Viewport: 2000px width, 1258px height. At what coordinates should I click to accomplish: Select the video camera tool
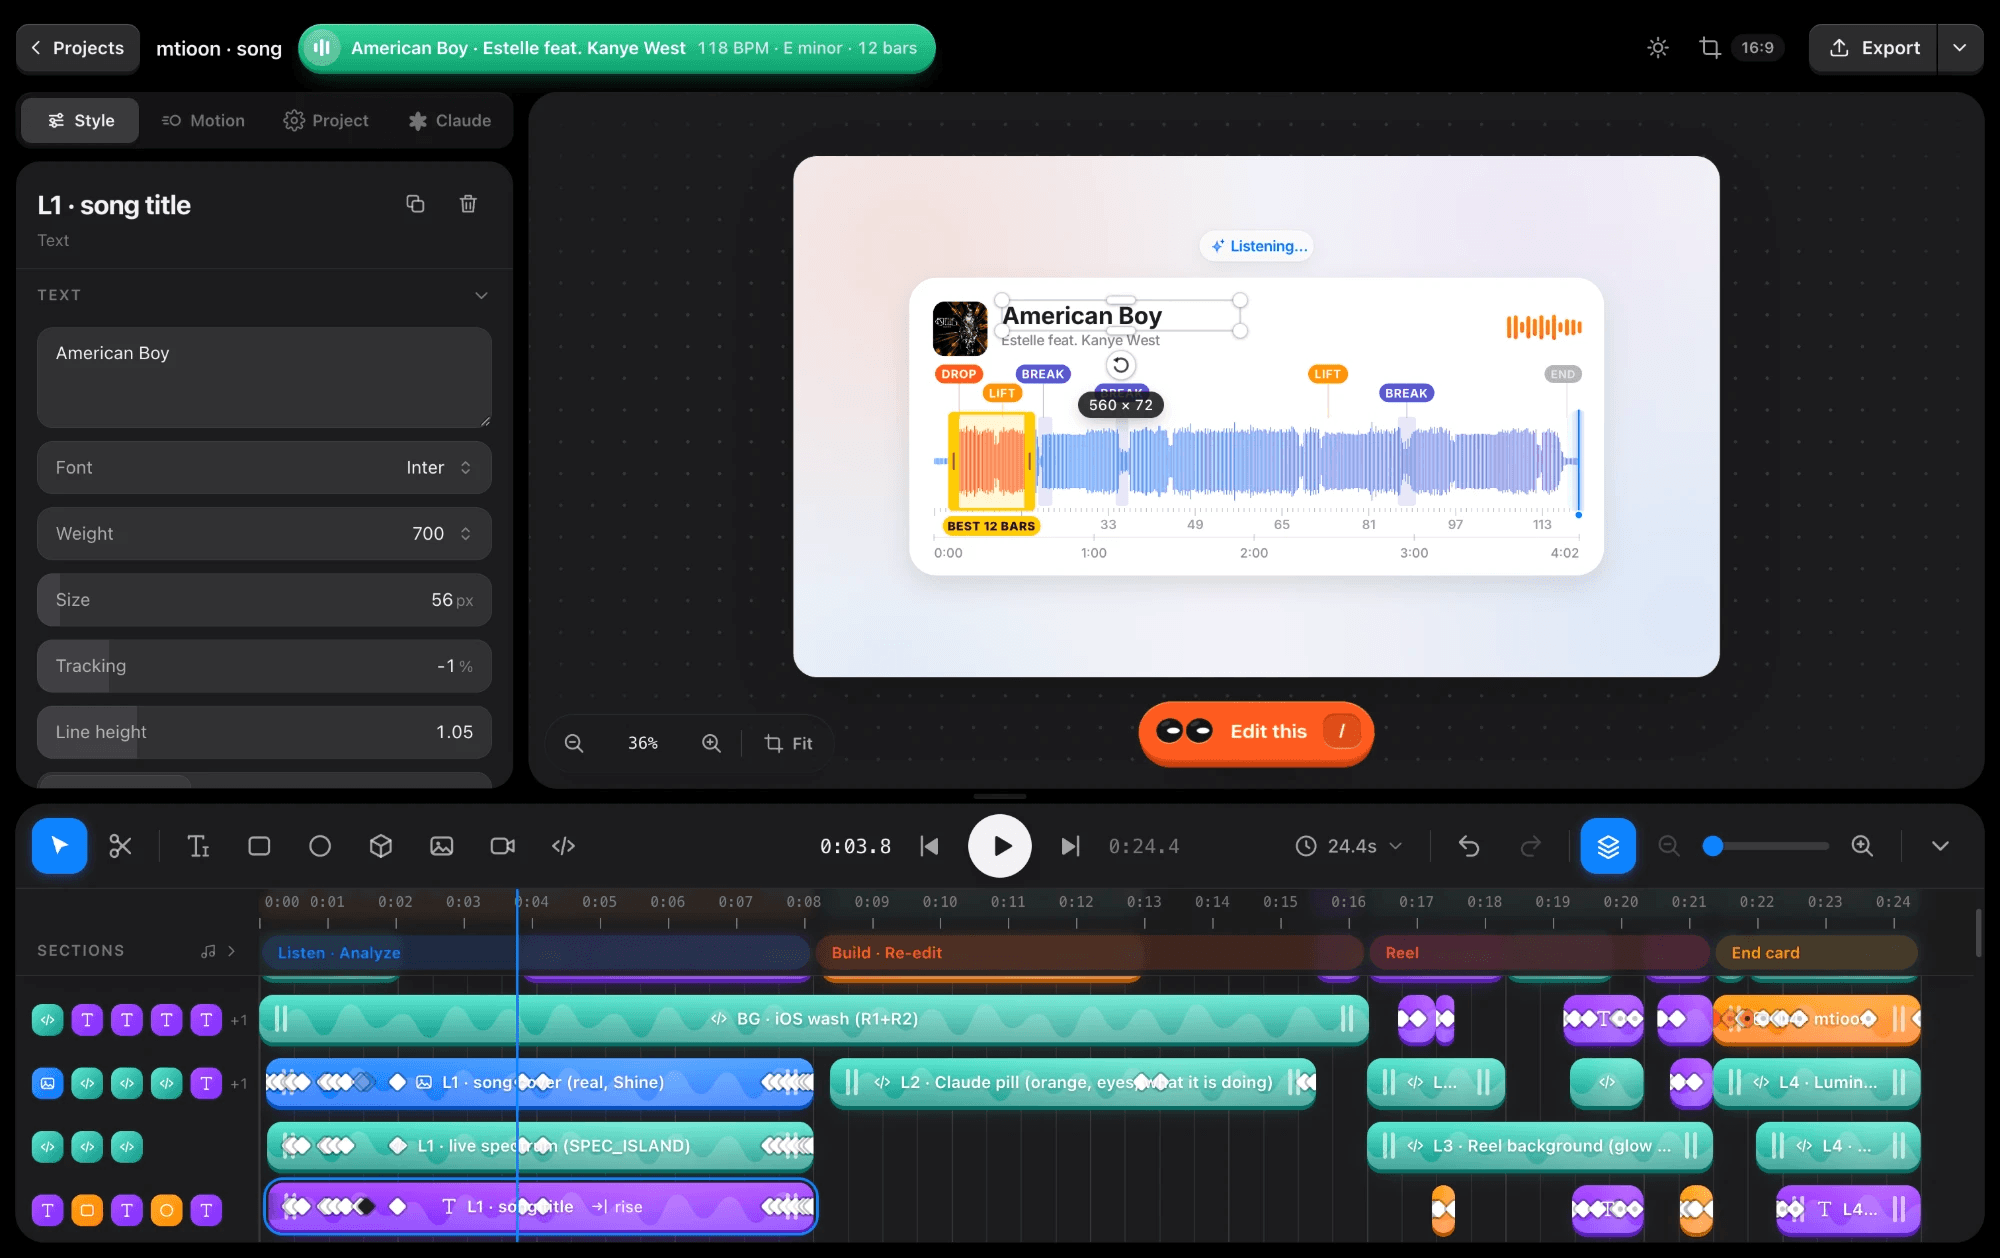503,846
